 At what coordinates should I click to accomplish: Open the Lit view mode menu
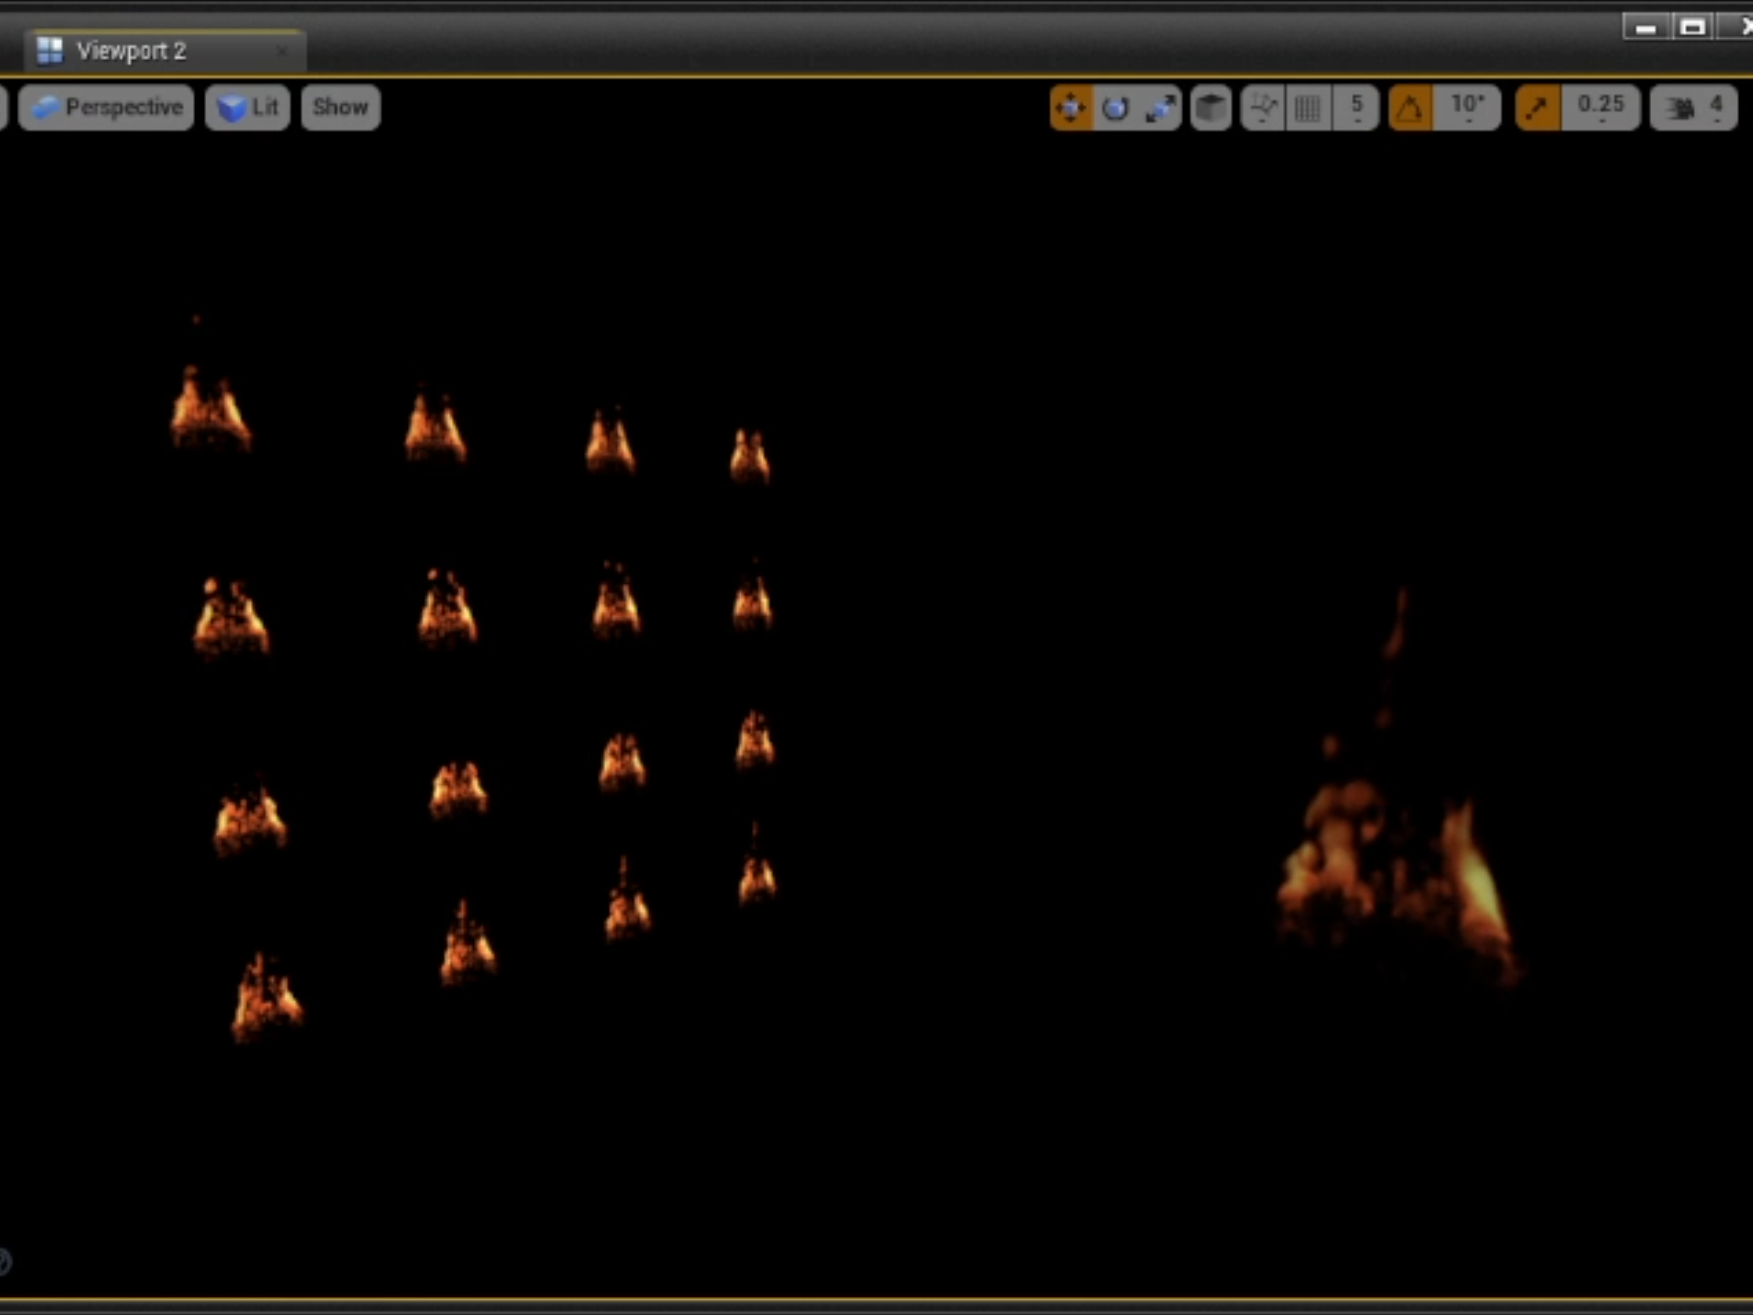[248, 108]
